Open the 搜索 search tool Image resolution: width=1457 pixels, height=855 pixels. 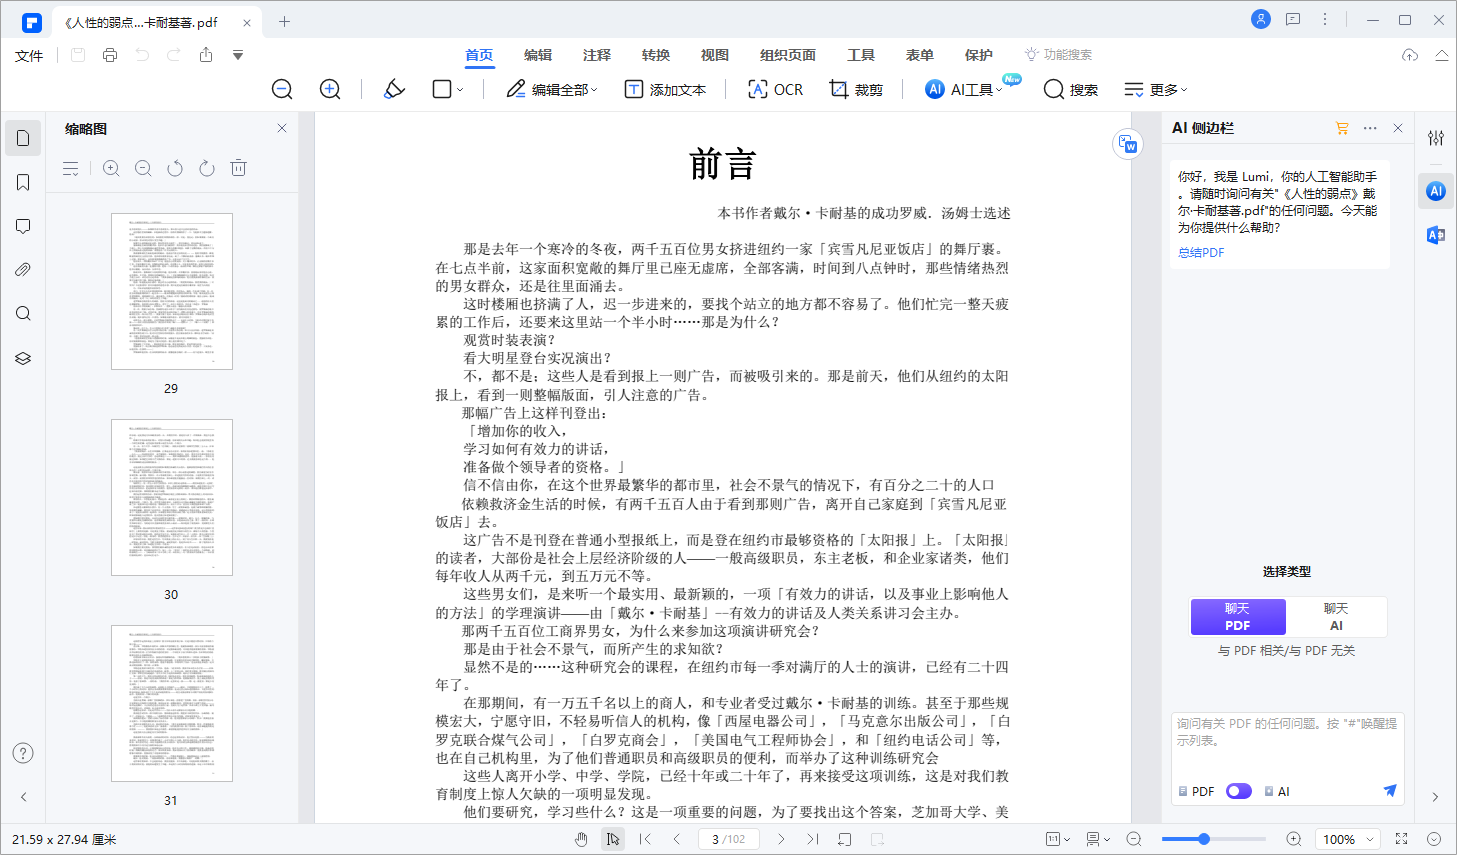(1070, 89)
